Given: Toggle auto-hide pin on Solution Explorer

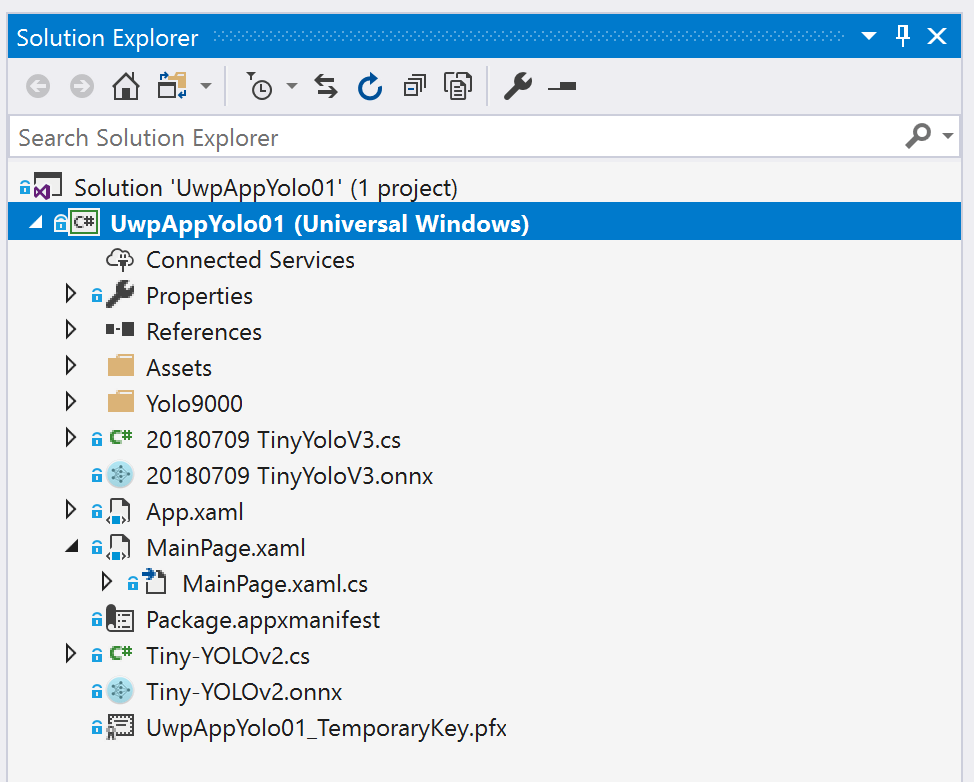Looking at the screenshot, I should tap(903, 37).
